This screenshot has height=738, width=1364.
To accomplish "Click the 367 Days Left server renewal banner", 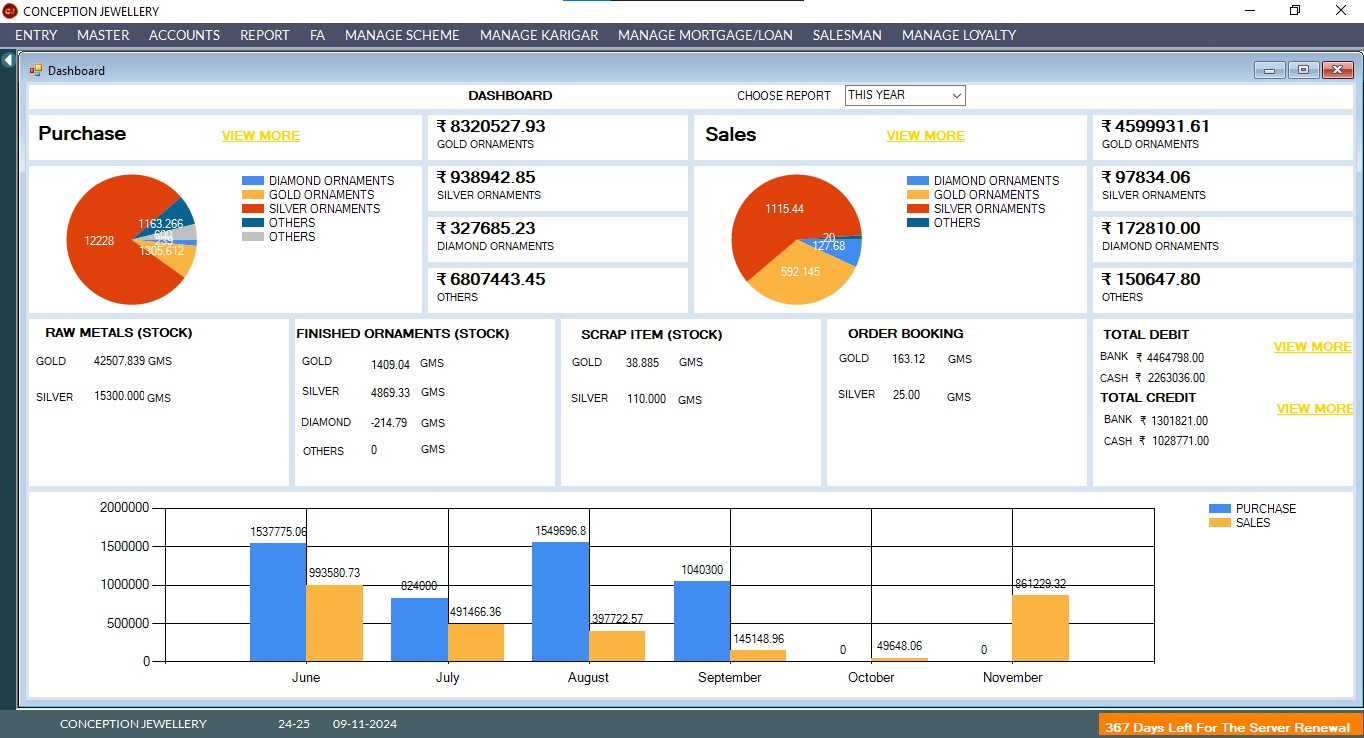I will [1230, 726].
